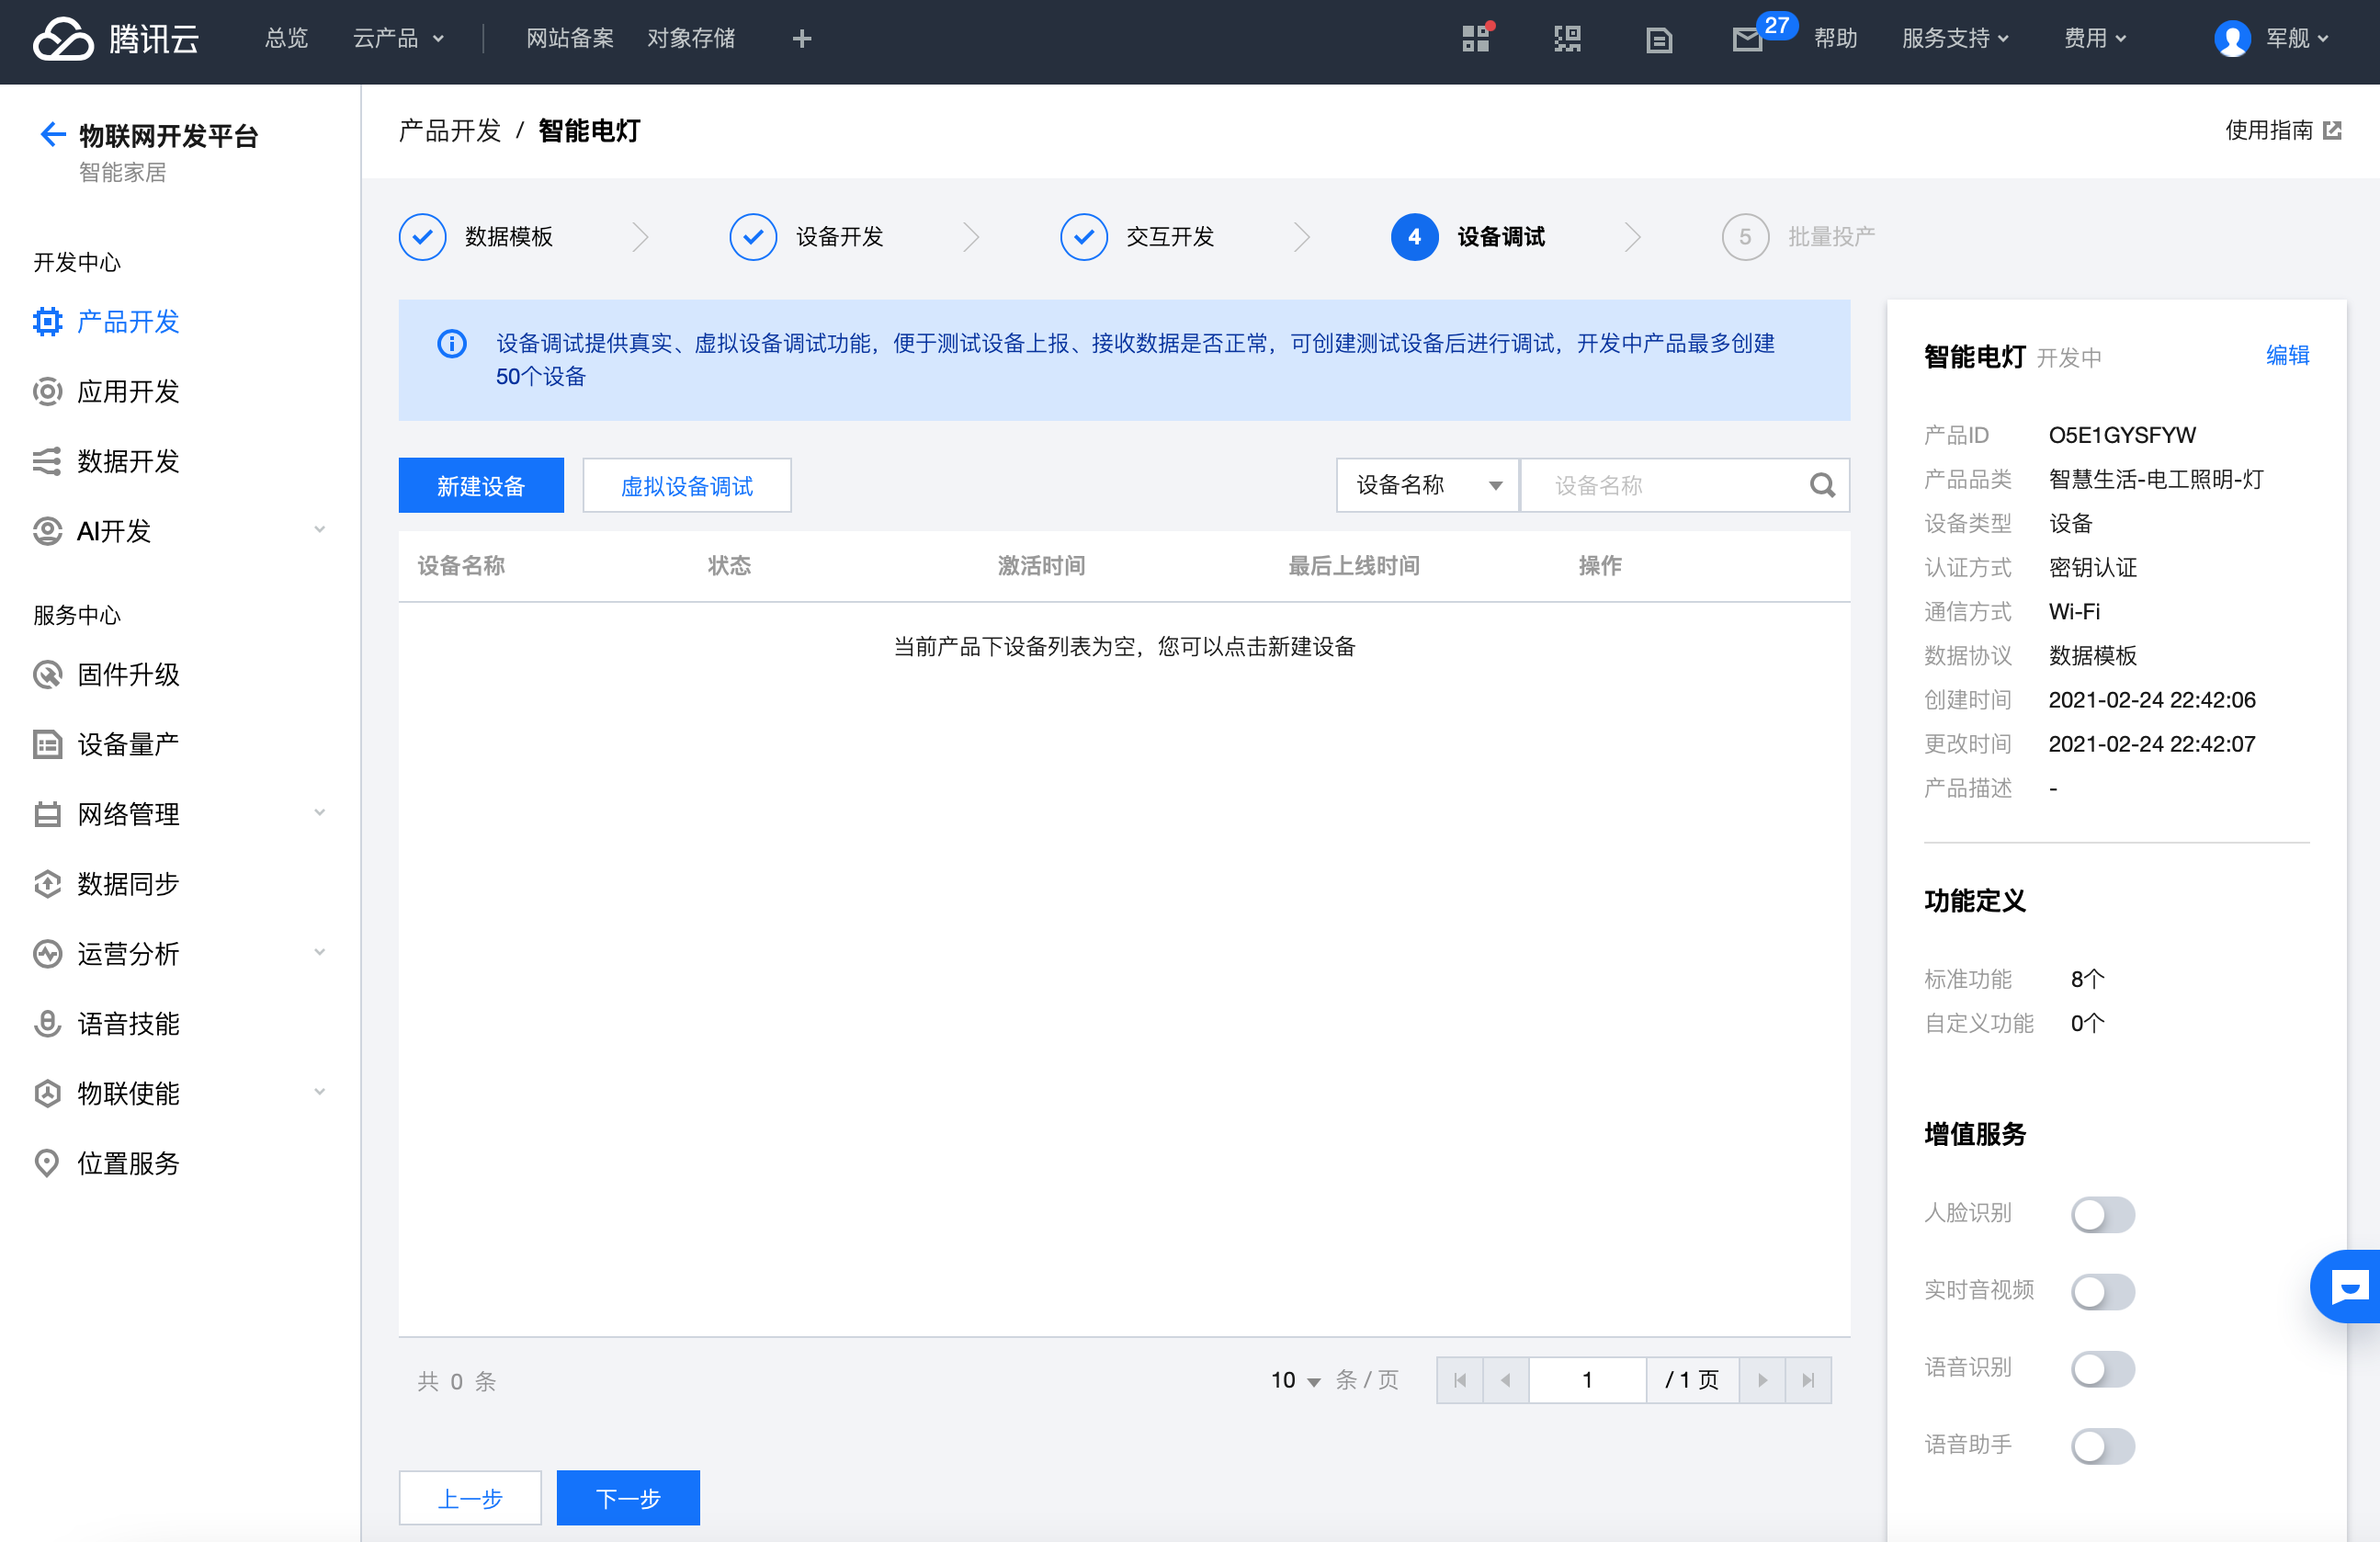Open the 设备名称 filter dropdown
The width and height of the screenshot is (2380, 1542).
click(x=1427, y=486)
